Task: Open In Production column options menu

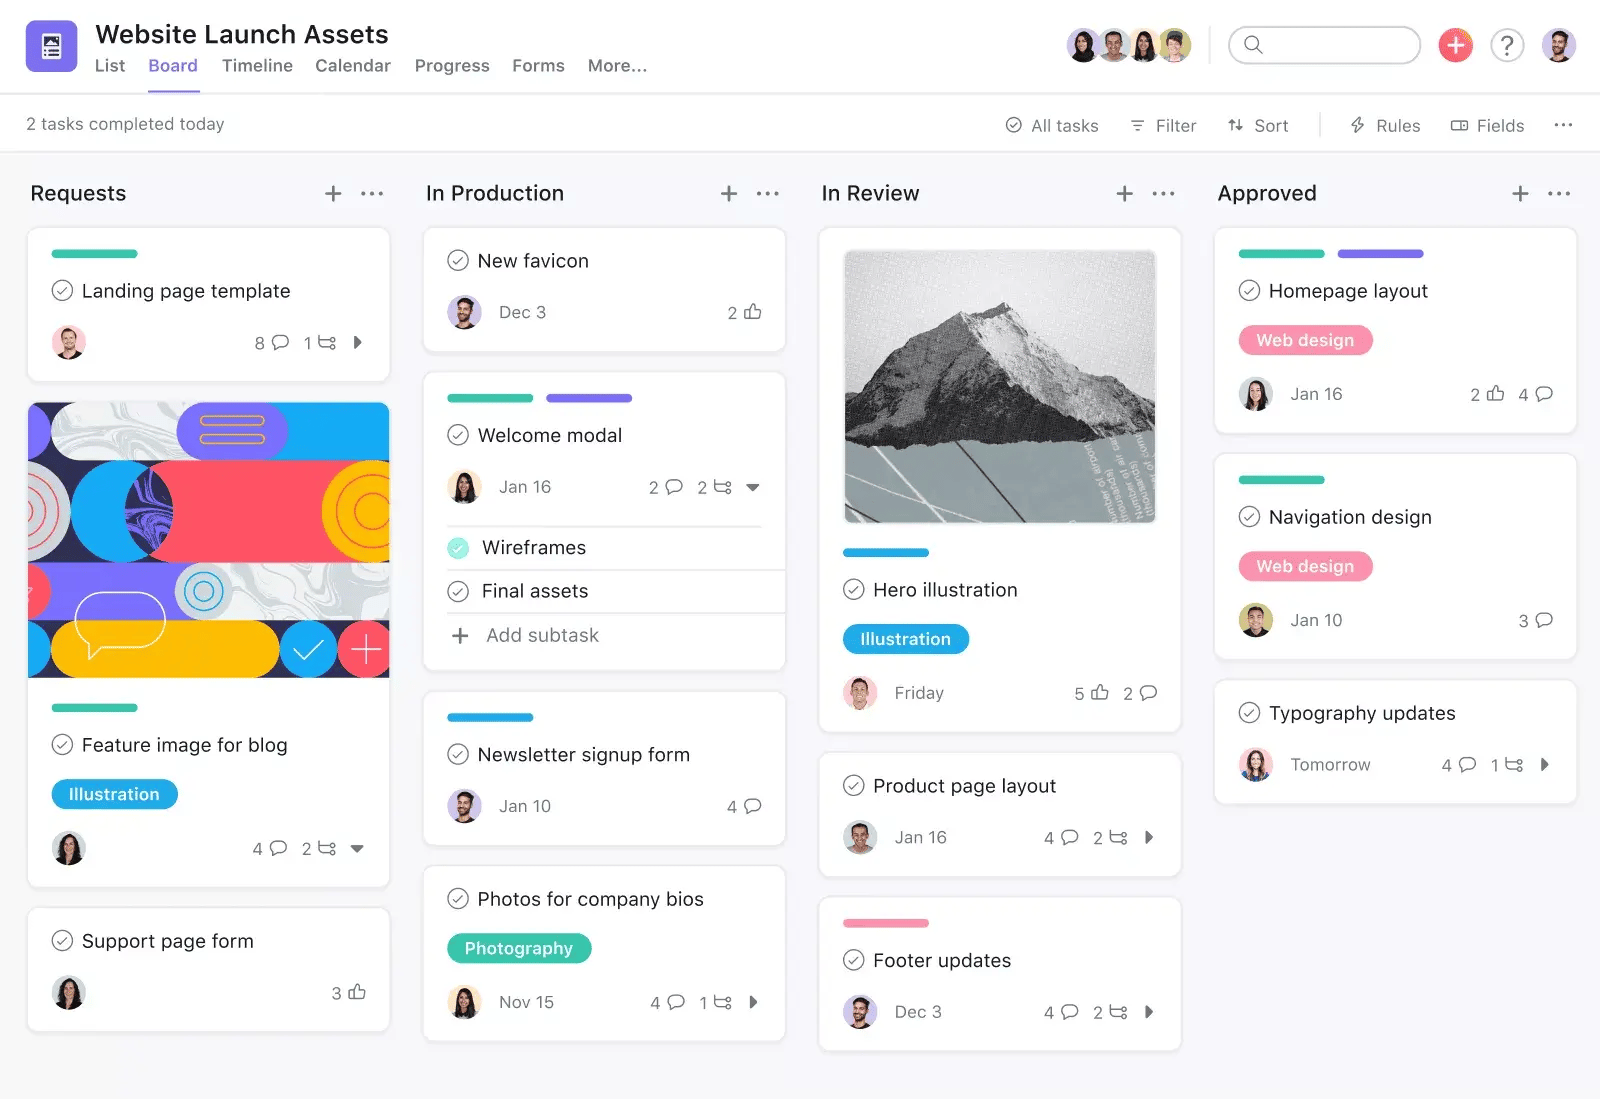Action: tap(768, 194)
